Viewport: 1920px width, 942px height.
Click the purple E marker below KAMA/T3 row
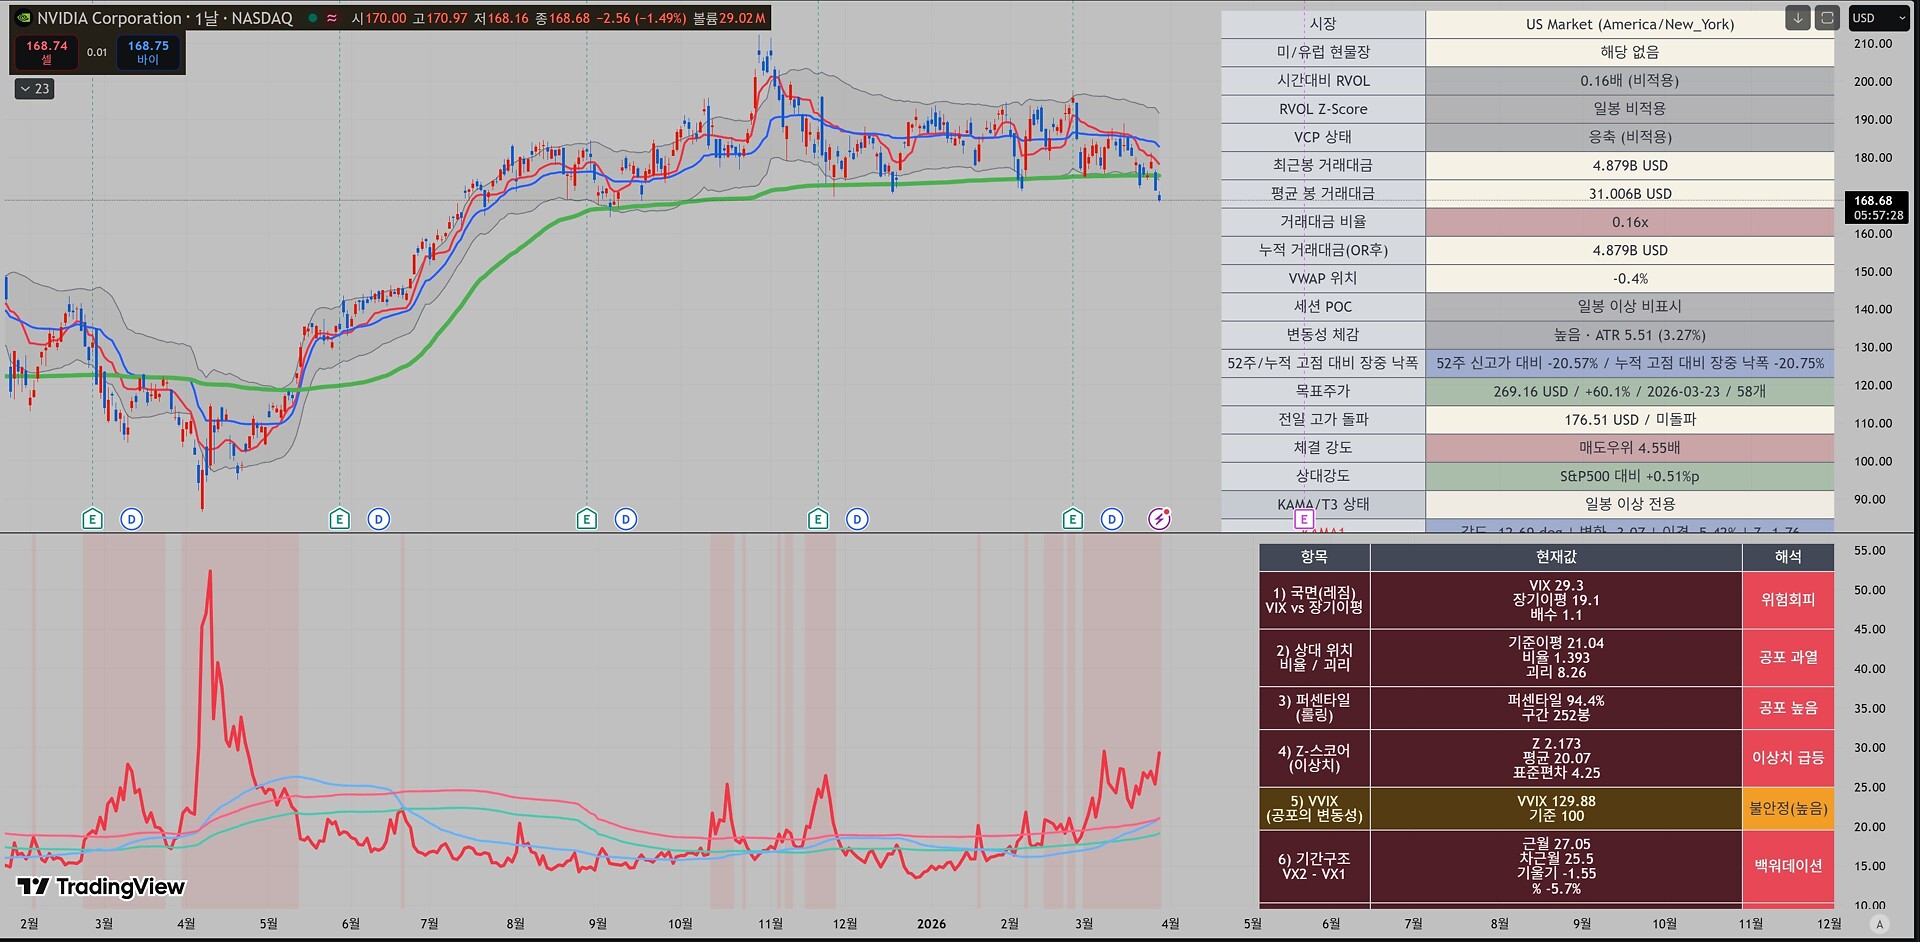pyautogui.click(x=1303, y=519)
